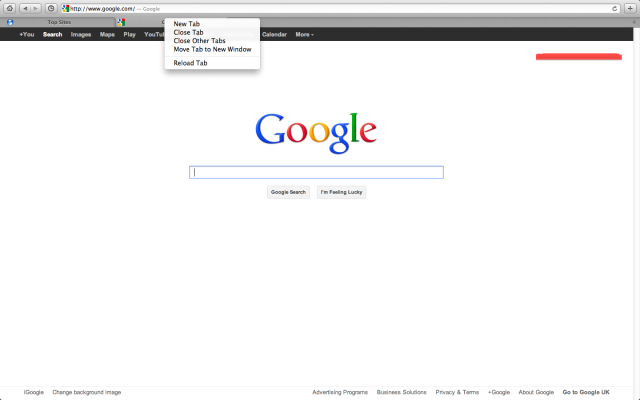Open the history clock button
This screenshot has height=400, width=640.
point(51,8)
